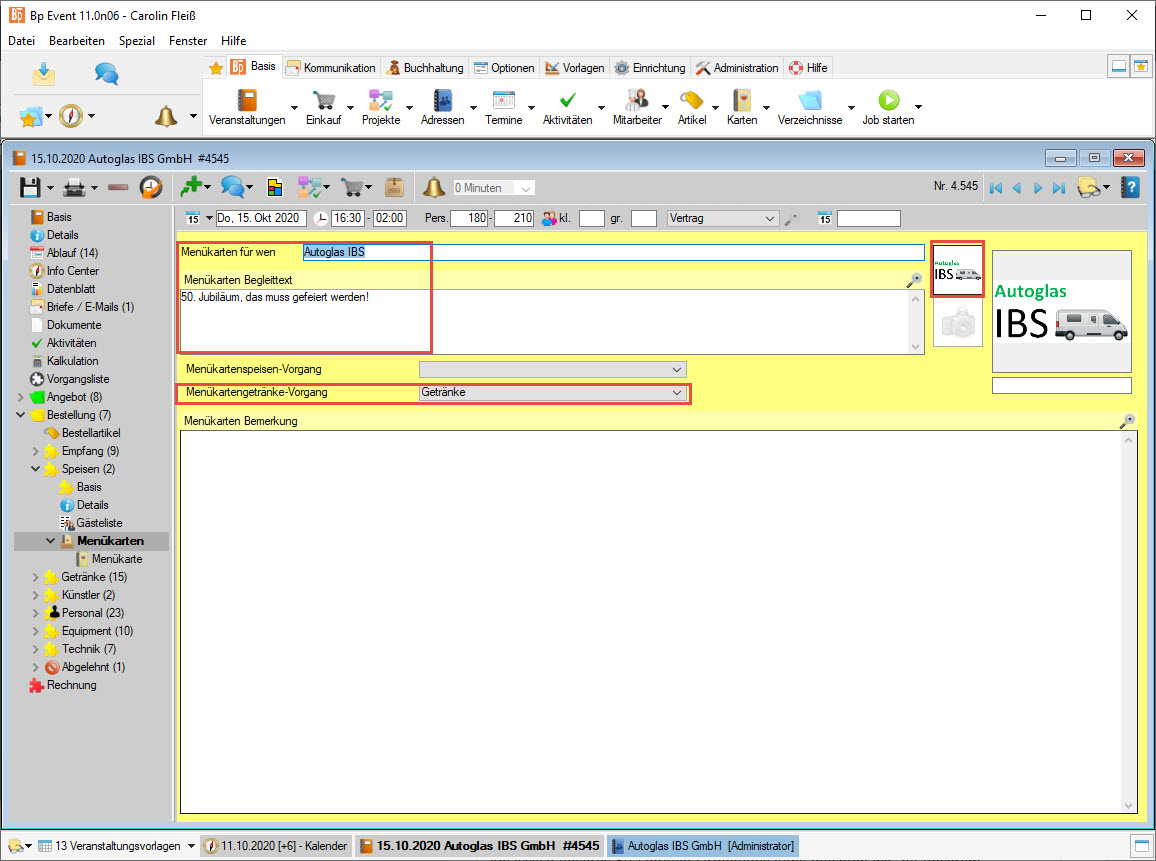
Task: Open the Adressen address book icon
Action: pyautogui.click(x=442, y=101)
